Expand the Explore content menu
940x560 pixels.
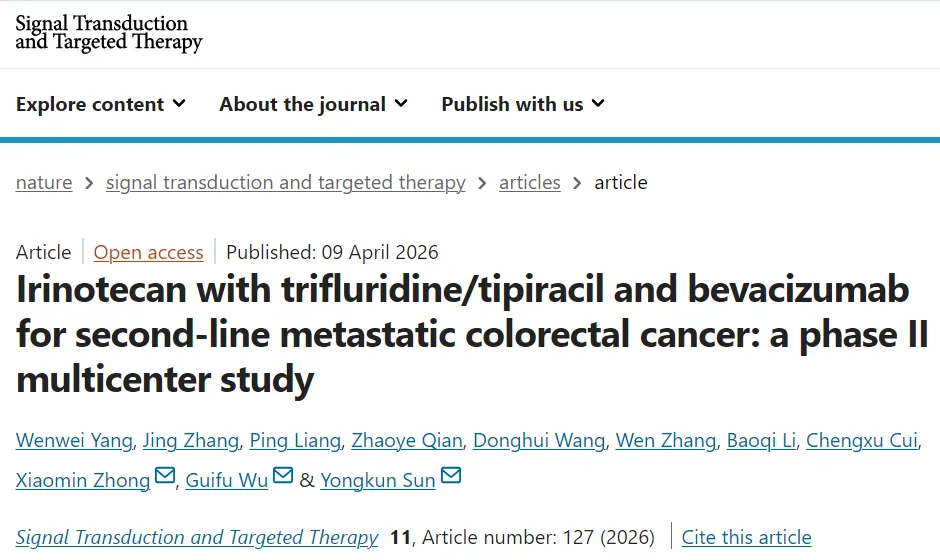(x=101, y=104)
